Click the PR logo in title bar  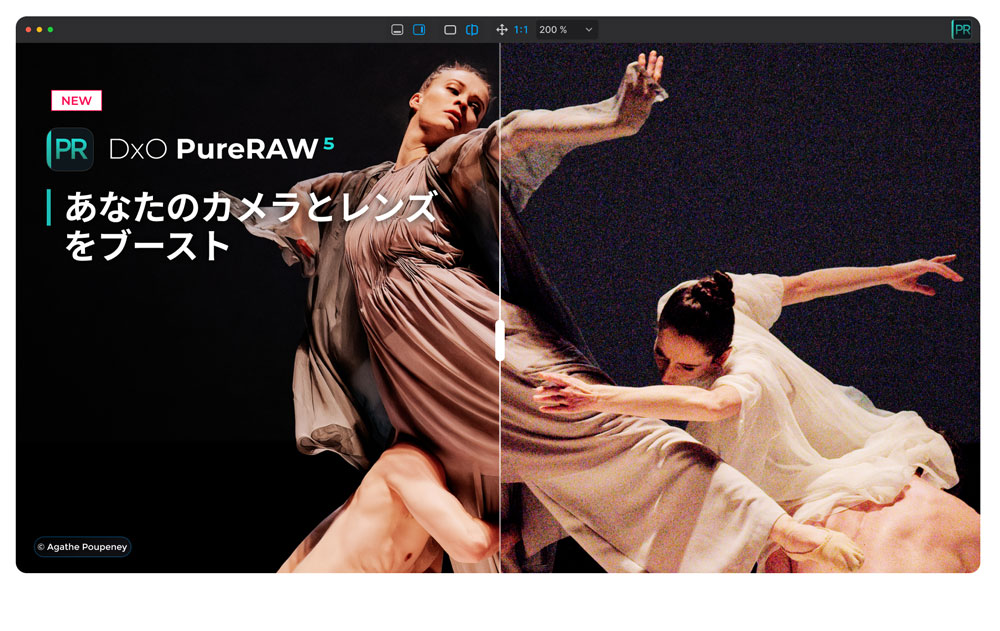pos(962,29)
